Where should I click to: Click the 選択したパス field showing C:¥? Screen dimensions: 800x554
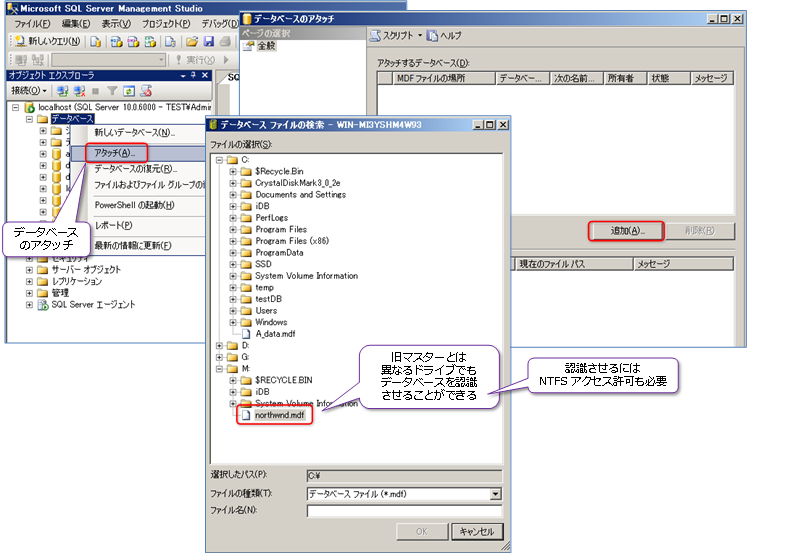(x=404, y=476)
